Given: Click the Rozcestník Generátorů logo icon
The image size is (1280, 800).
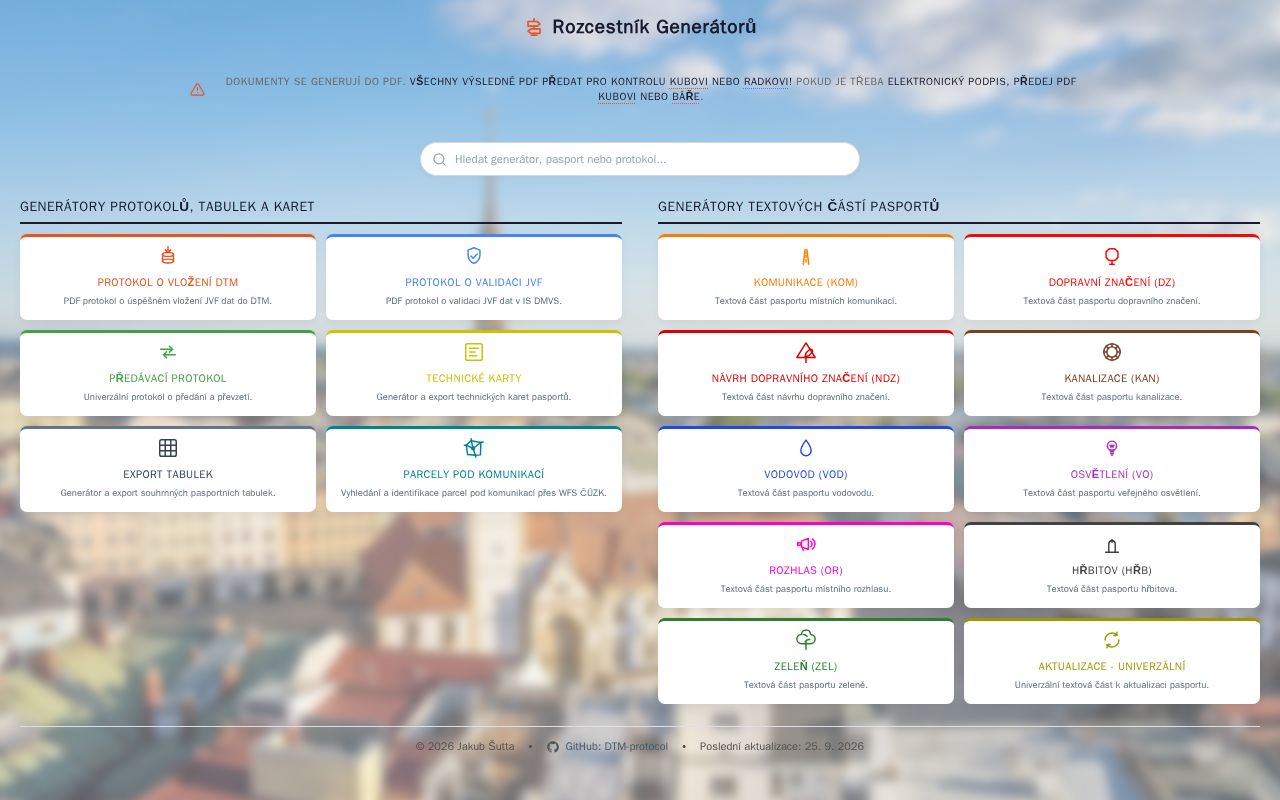Looking at the screenshot, I should pyautogui.click(x=534, y=28).
